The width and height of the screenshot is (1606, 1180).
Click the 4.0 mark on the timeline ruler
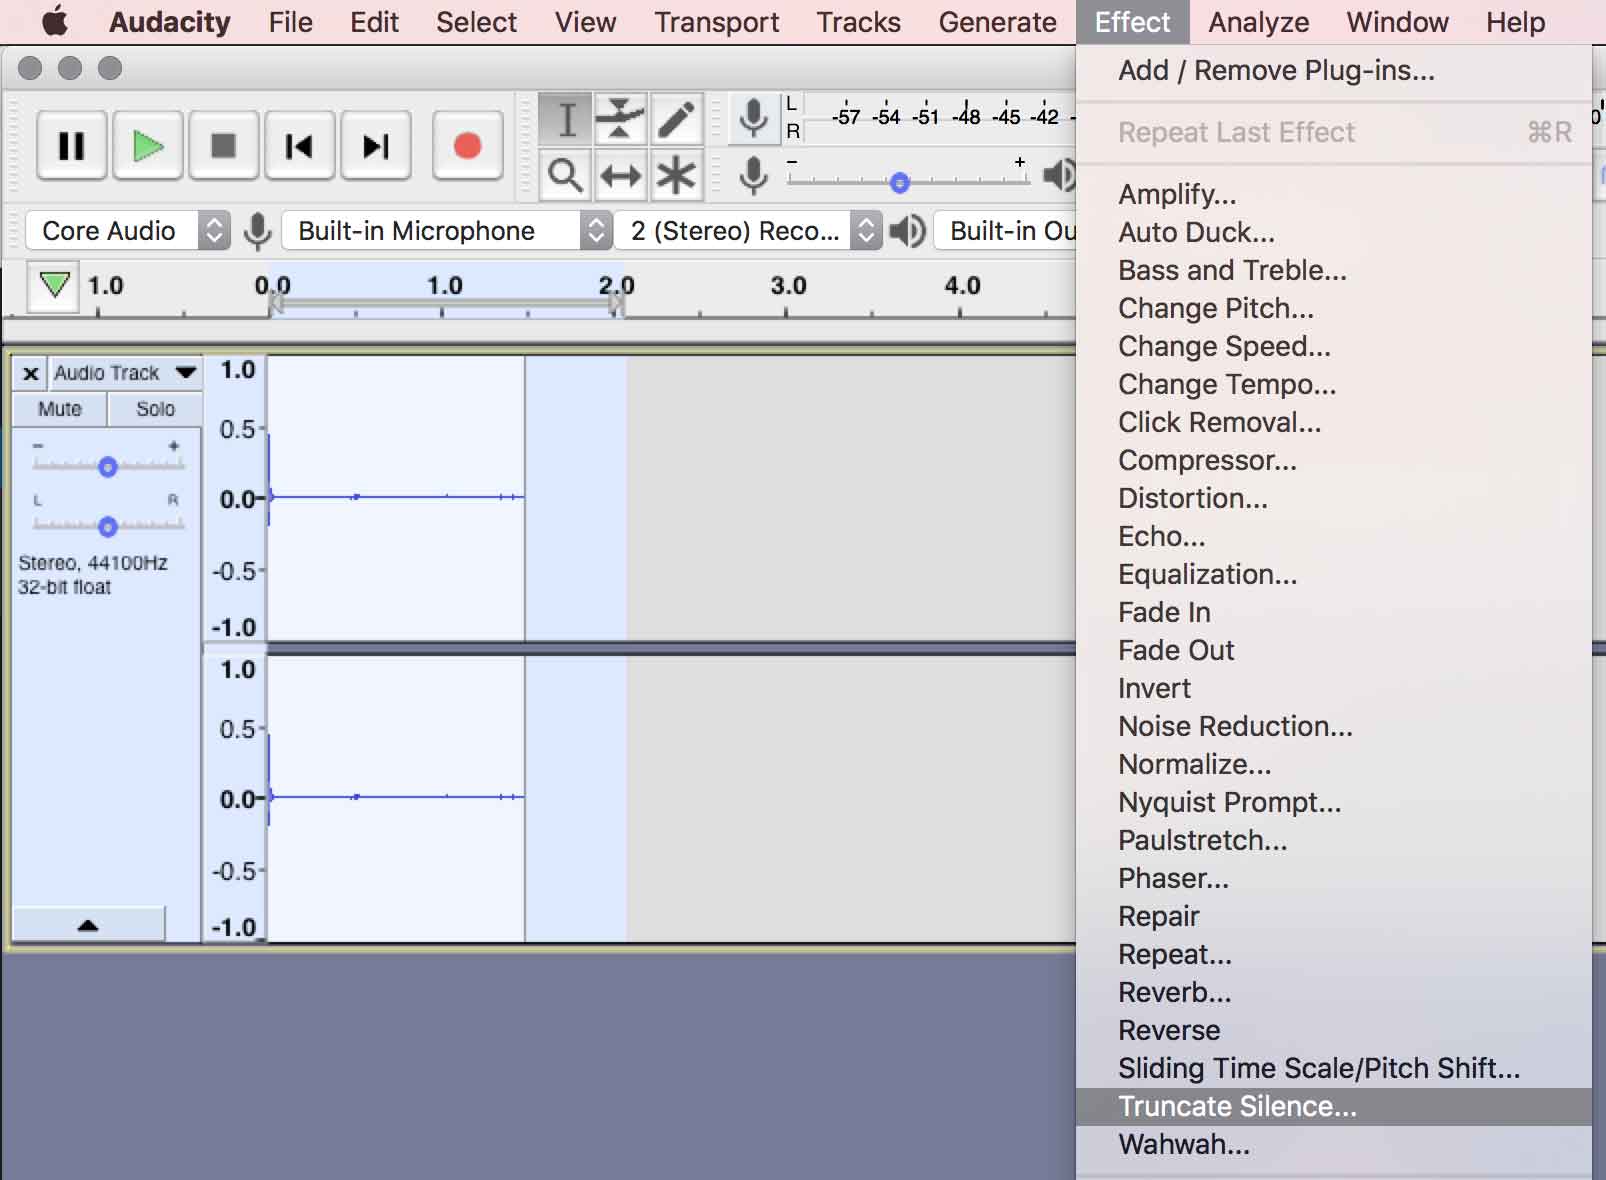point(962,286)
